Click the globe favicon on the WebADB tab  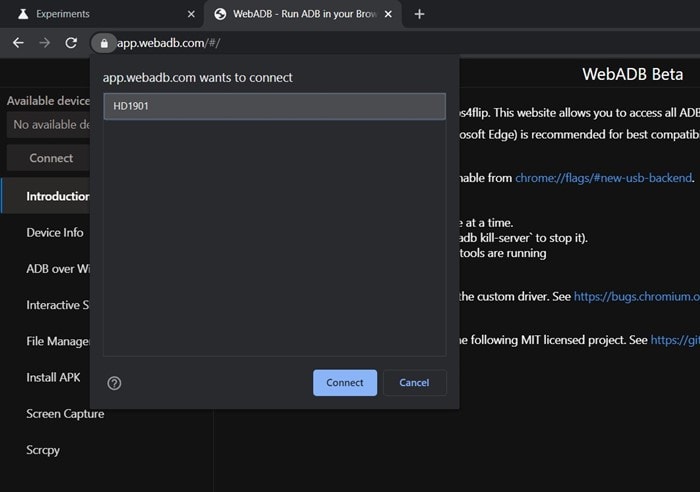pyautogui.click(x=220, y=14)
